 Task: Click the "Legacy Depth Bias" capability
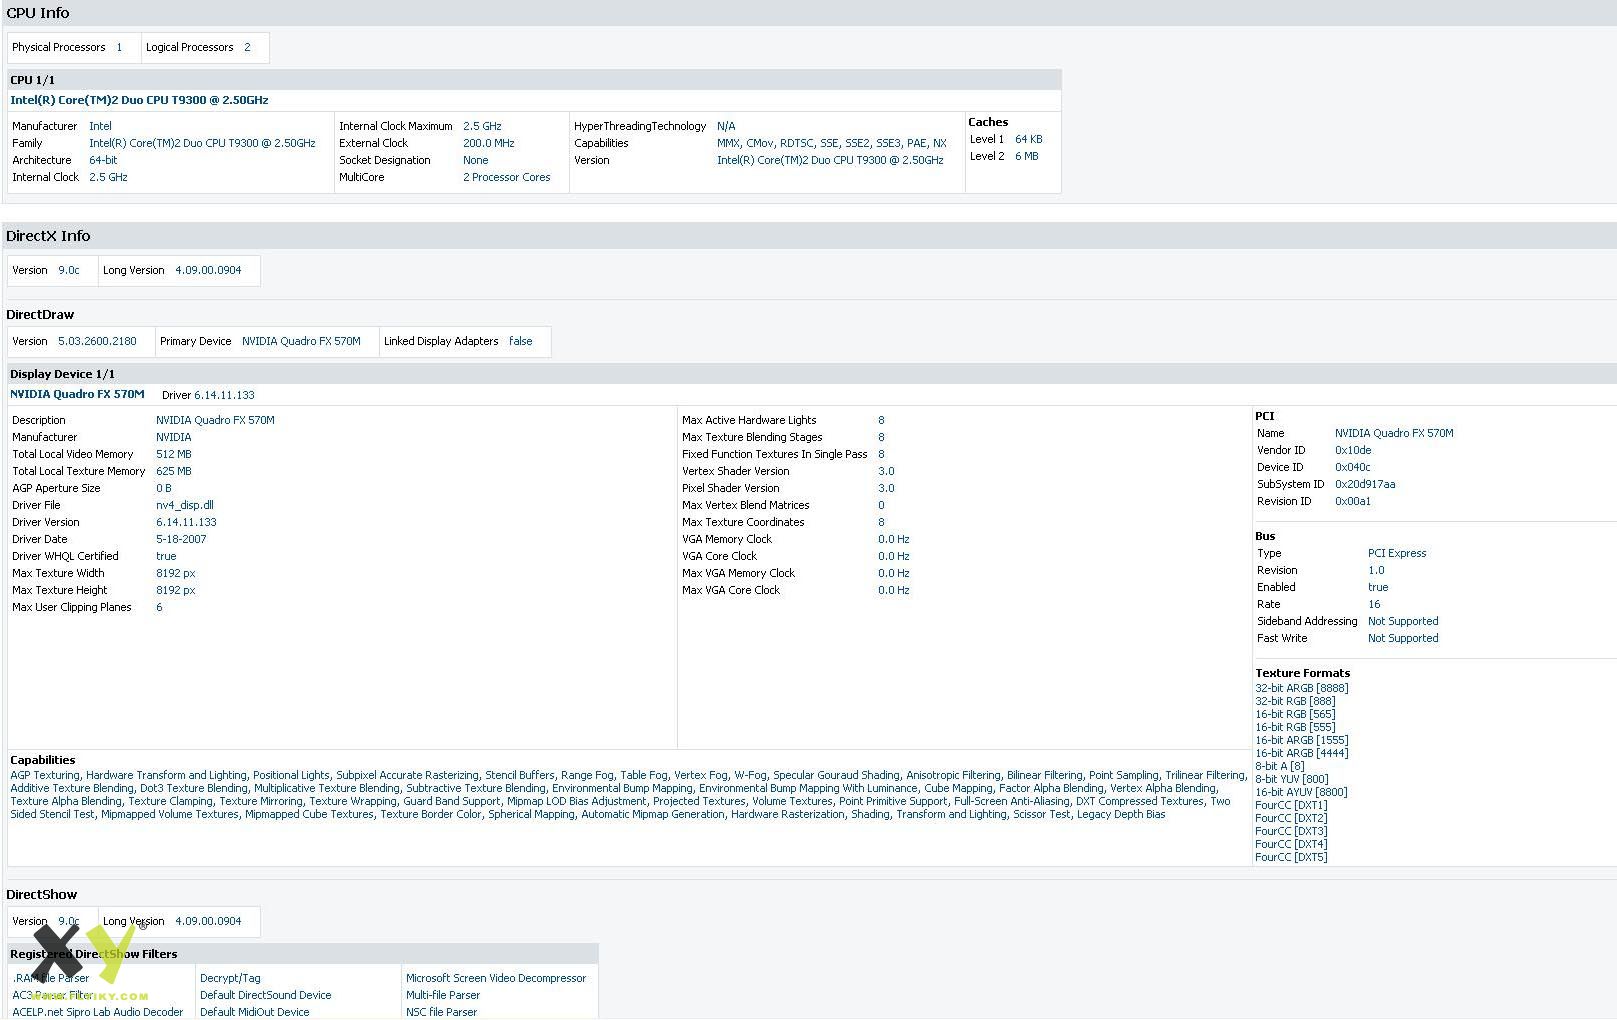pyautogui.click(x=1121, y=814)
